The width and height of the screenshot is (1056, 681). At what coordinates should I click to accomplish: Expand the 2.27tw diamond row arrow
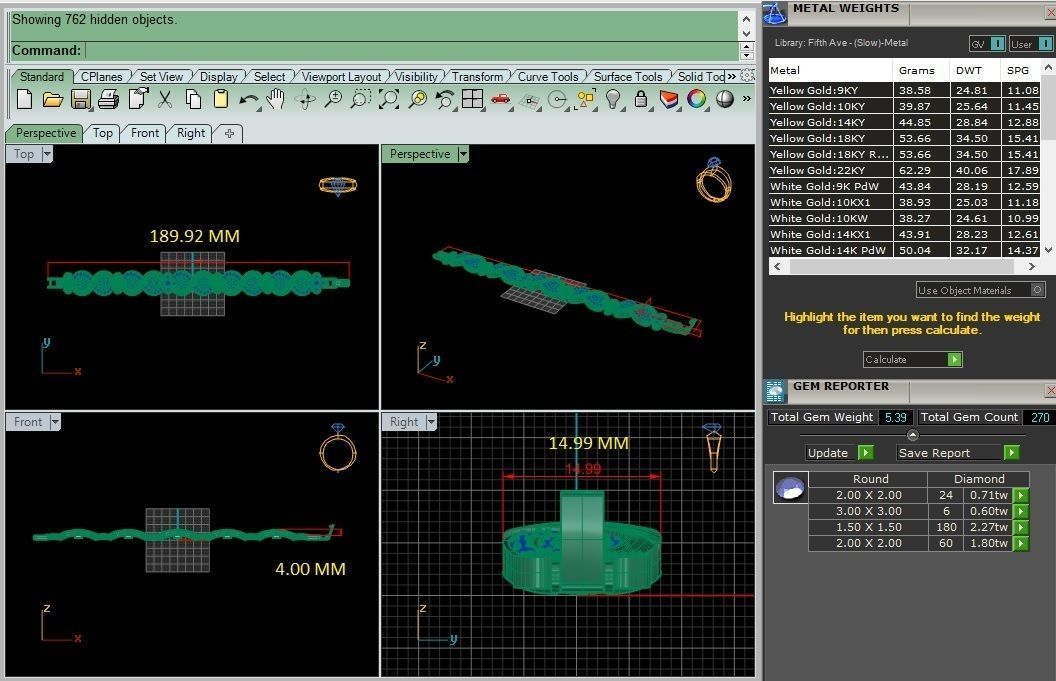(x=1021, y=527)
